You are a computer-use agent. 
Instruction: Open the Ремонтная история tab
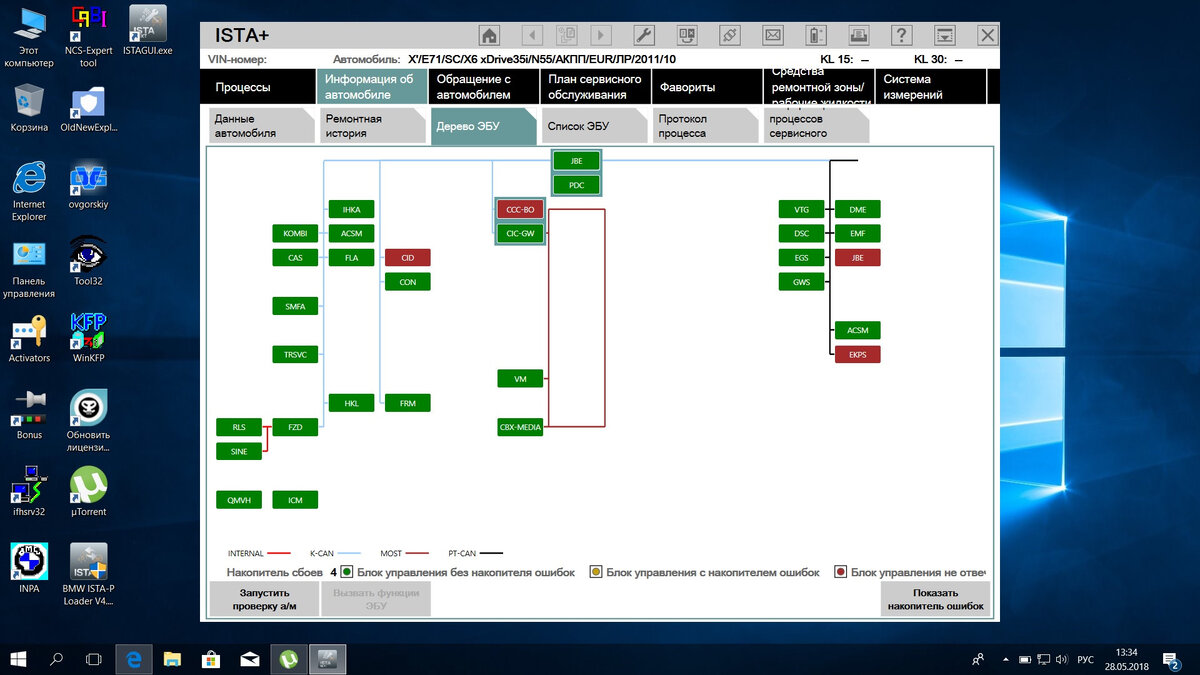coord(371,126)
